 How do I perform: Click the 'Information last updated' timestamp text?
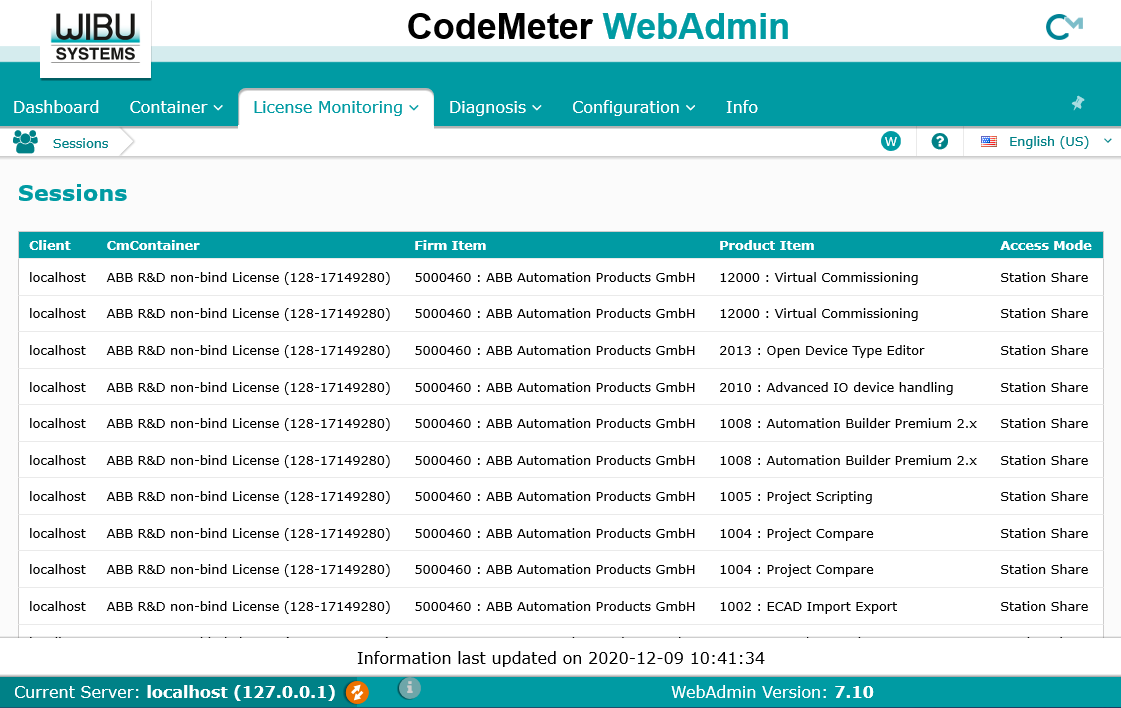point(560,658)
